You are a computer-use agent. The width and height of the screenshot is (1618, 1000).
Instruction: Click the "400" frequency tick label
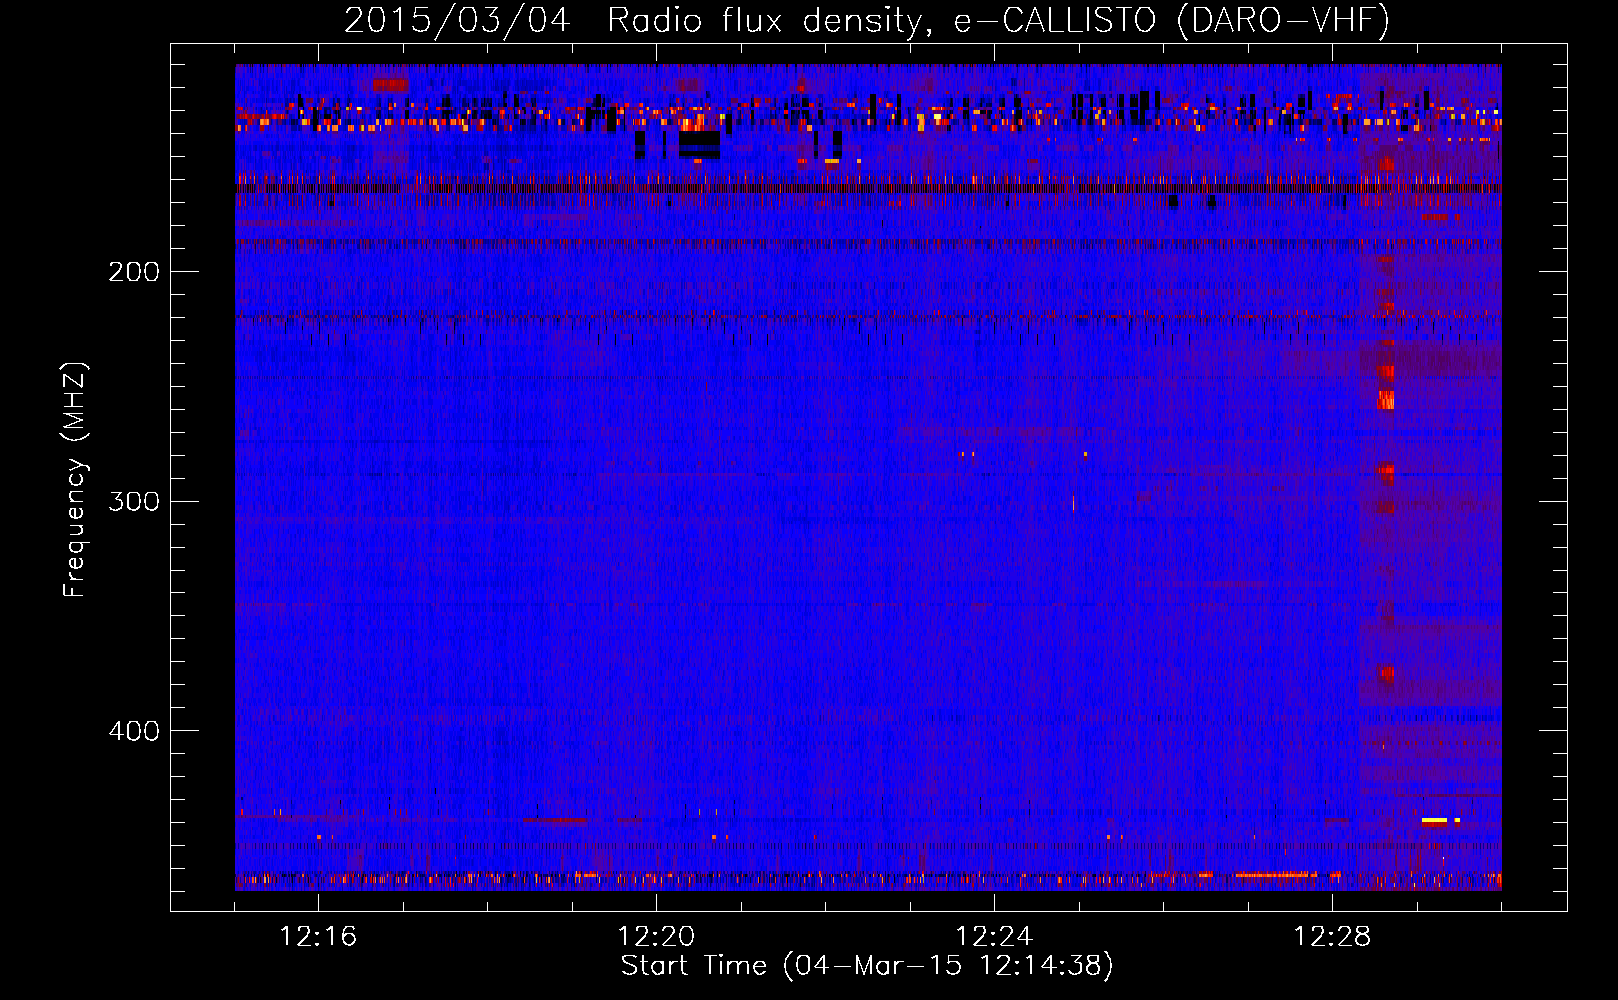point(134,731)
